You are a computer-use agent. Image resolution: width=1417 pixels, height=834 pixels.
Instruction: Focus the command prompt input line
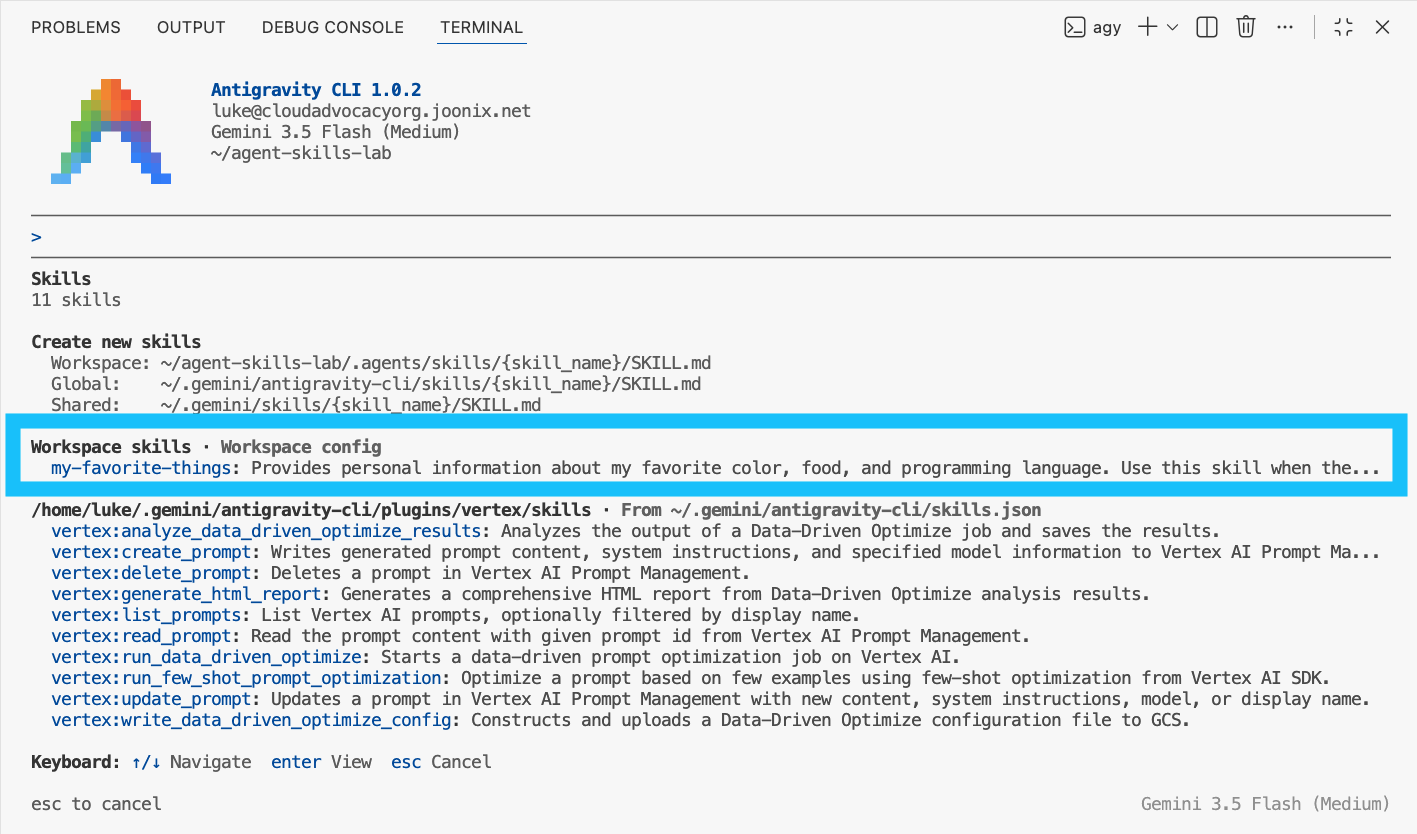click(710, 237)
